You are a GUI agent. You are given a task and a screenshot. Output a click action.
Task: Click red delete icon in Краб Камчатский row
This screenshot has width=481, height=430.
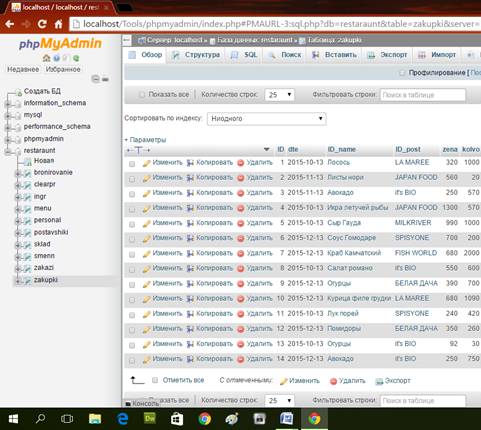tap(241, 254)
